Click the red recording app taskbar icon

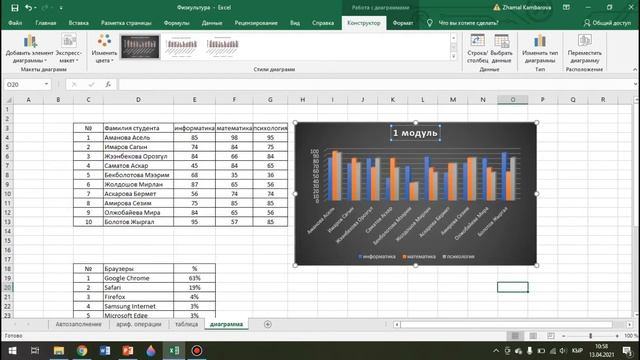point(197,351)
